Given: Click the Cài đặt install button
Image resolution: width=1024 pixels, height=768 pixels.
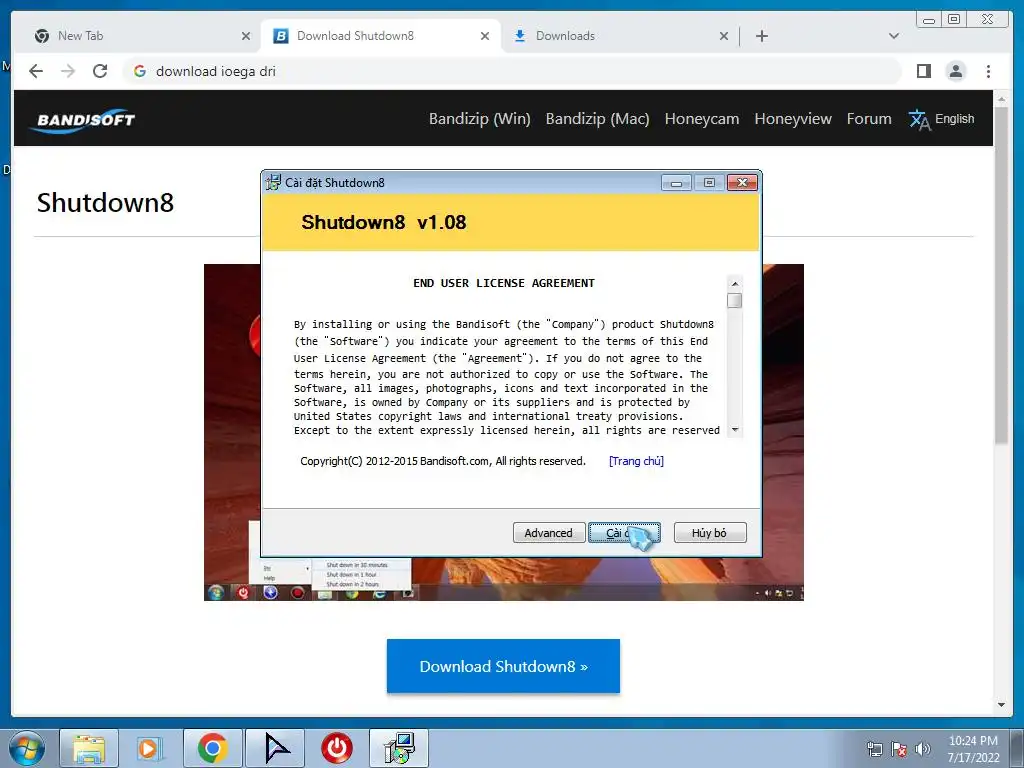Looking at the screenshot, I should coord(624,533).
